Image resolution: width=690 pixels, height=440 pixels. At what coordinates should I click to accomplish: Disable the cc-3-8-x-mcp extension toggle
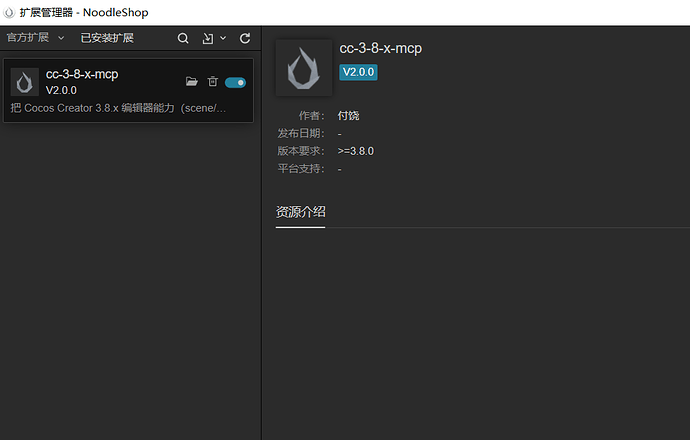click(235, 82)
